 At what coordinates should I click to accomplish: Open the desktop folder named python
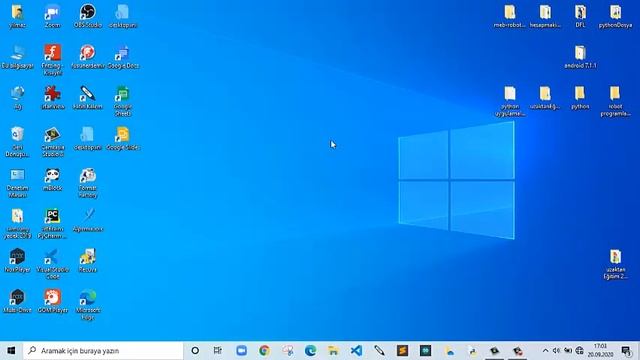point(580,98)
